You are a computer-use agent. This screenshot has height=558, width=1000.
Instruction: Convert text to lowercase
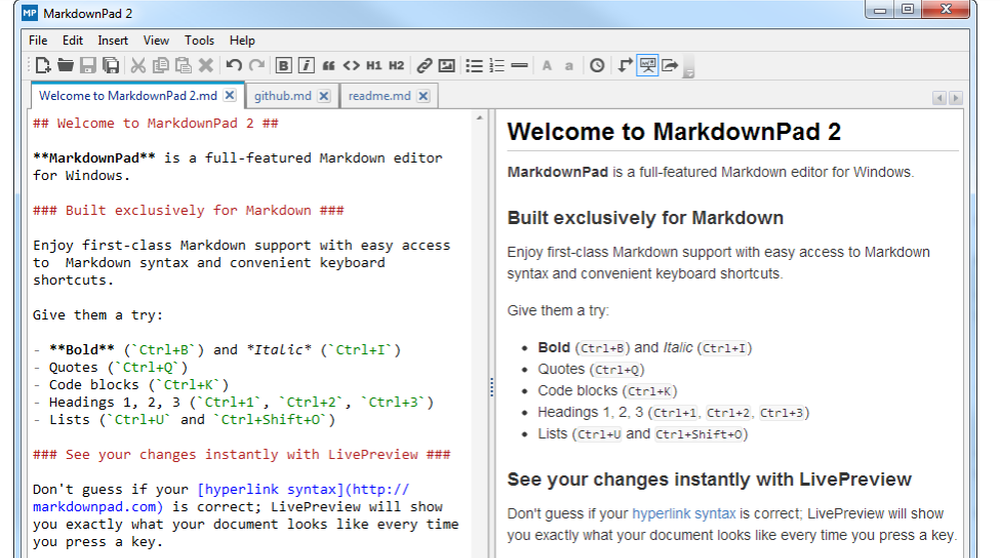click(569, 66)
